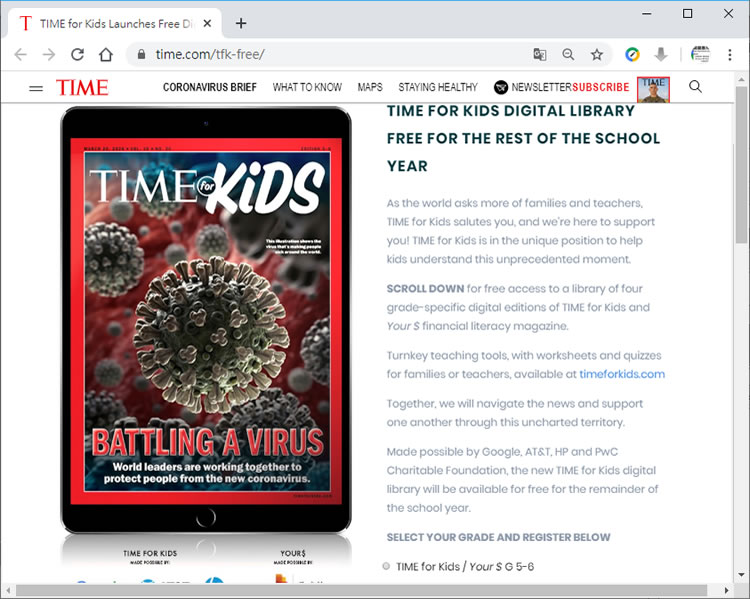Click the TIME magazine cover thumbnail

[x=653, y=89]
